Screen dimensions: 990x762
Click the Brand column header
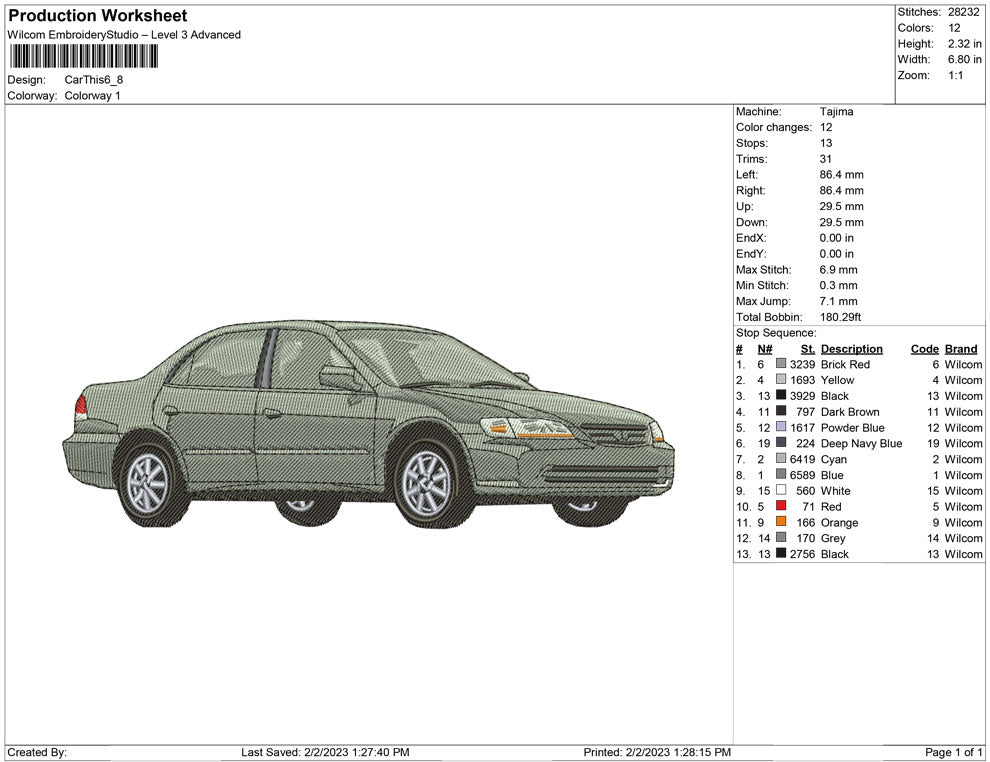point(961,349)
